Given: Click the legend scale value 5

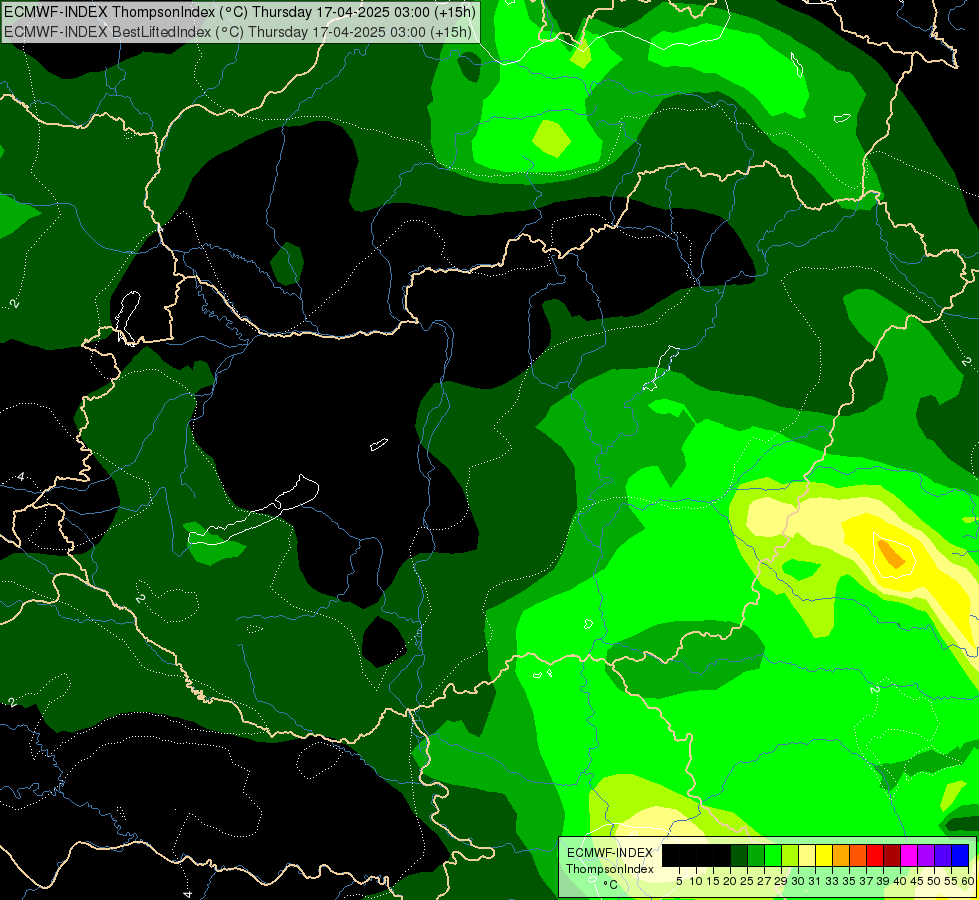Looking at the screenshot, I should point(679,881).
